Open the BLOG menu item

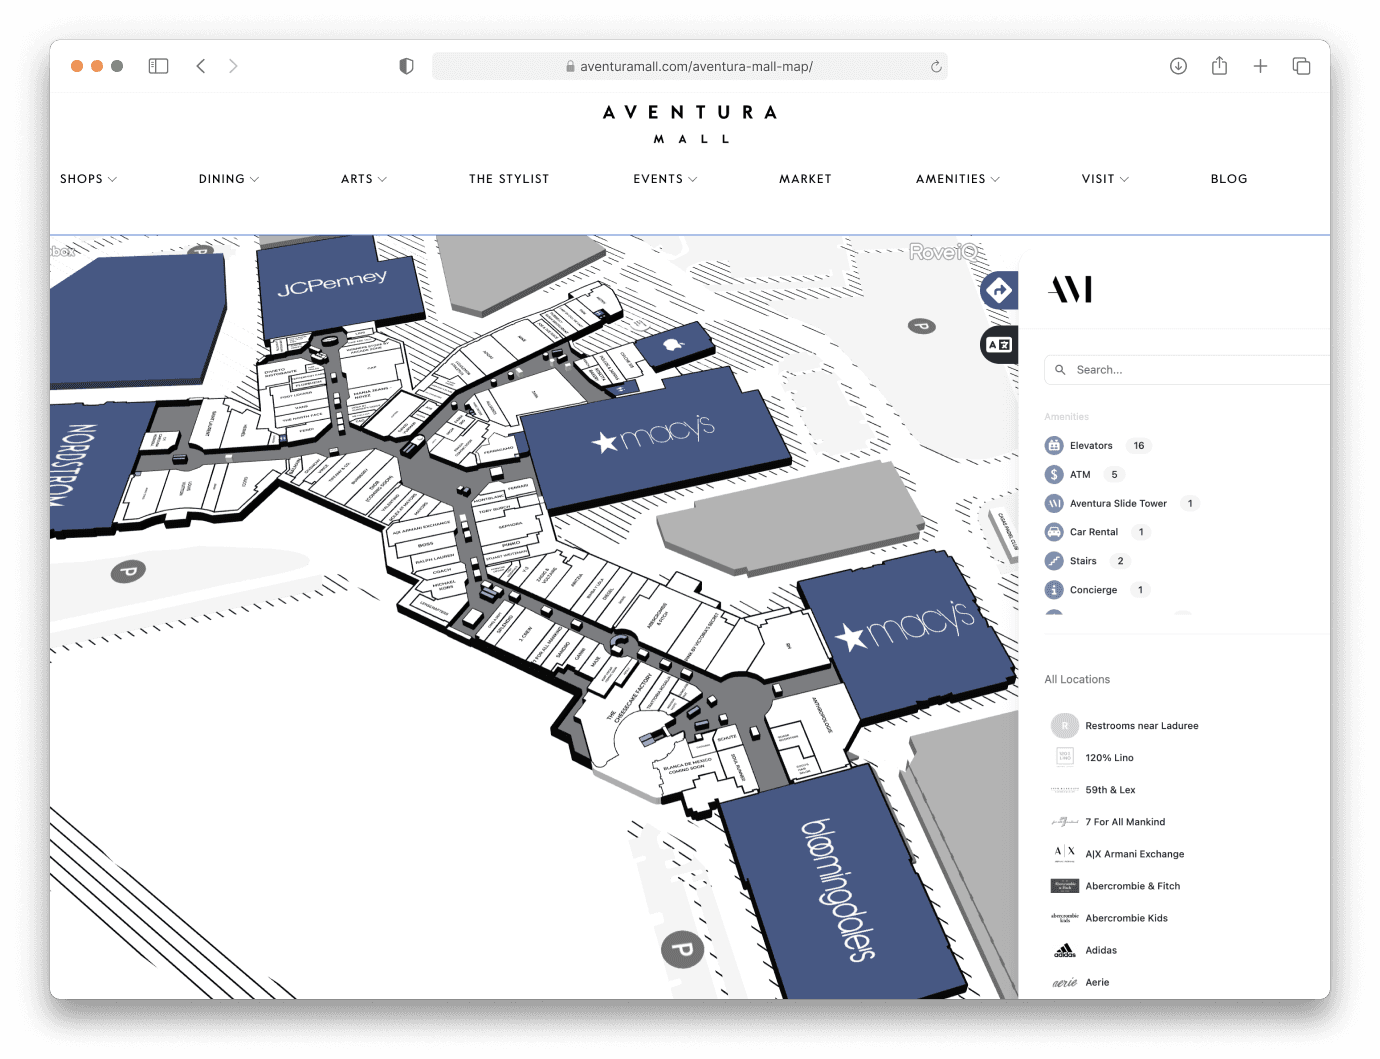coord(1229,179)
